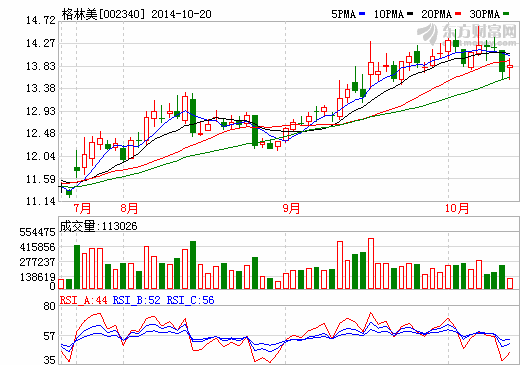
Task: Click the 11.59 price axis label
Action: 41,179
